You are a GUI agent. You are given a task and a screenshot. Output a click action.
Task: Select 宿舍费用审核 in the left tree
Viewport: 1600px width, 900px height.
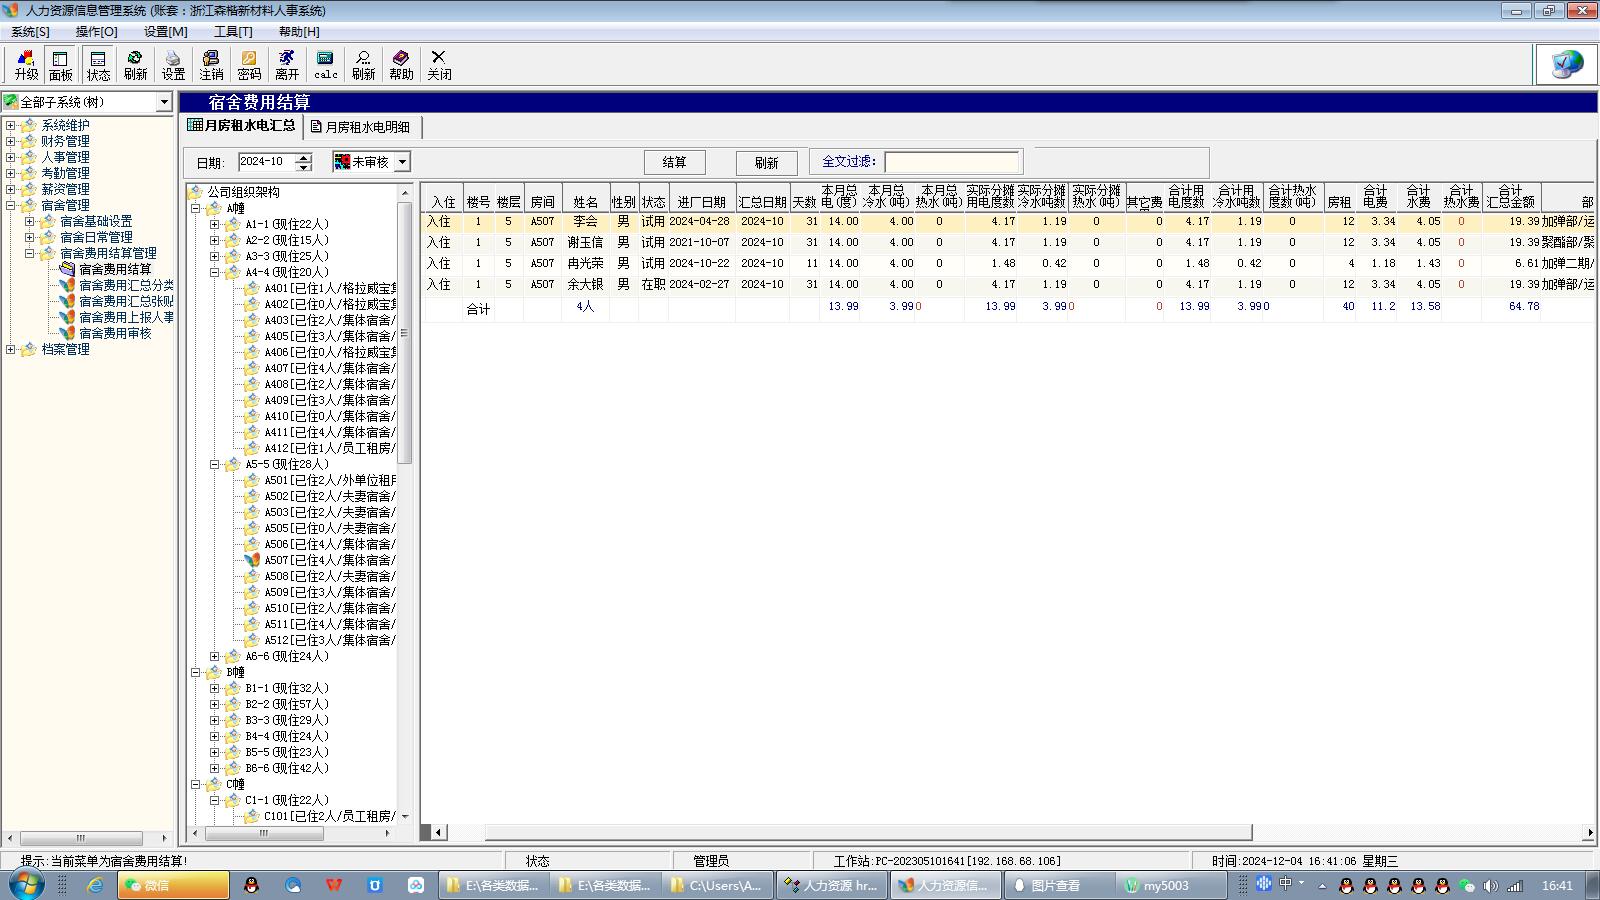(x=114, y=333)
